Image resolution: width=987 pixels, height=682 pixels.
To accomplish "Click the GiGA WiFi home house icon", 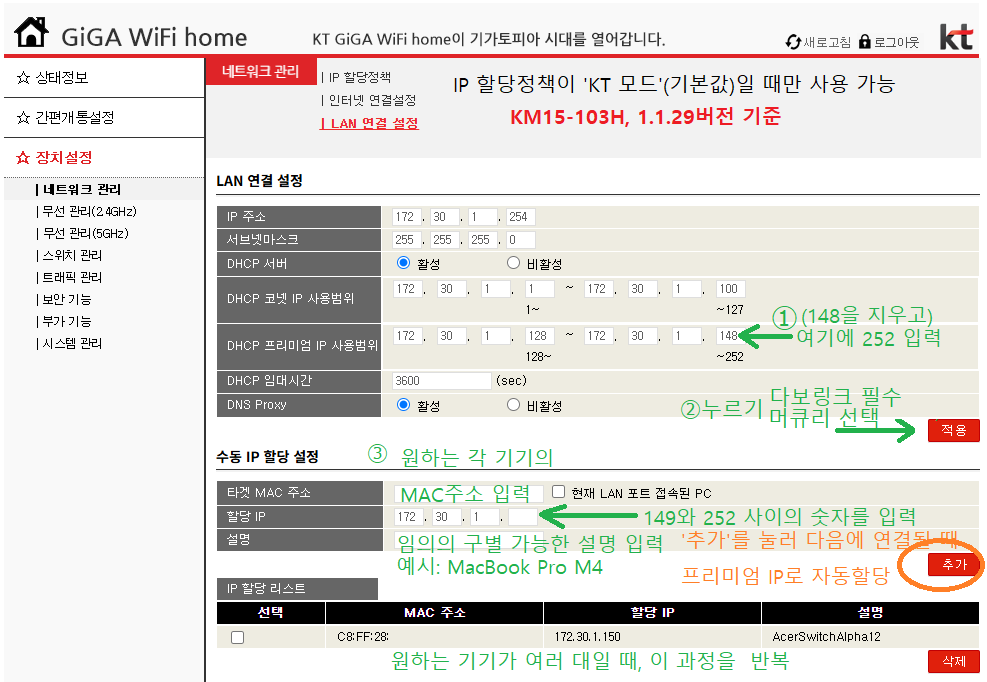I will click(x=31, y=31).
